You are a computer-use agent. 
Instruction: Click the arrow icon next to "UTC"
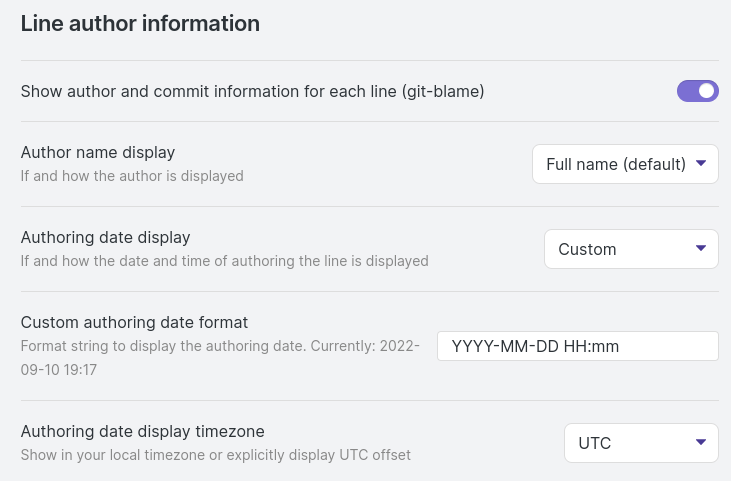(x=701, y=442)
